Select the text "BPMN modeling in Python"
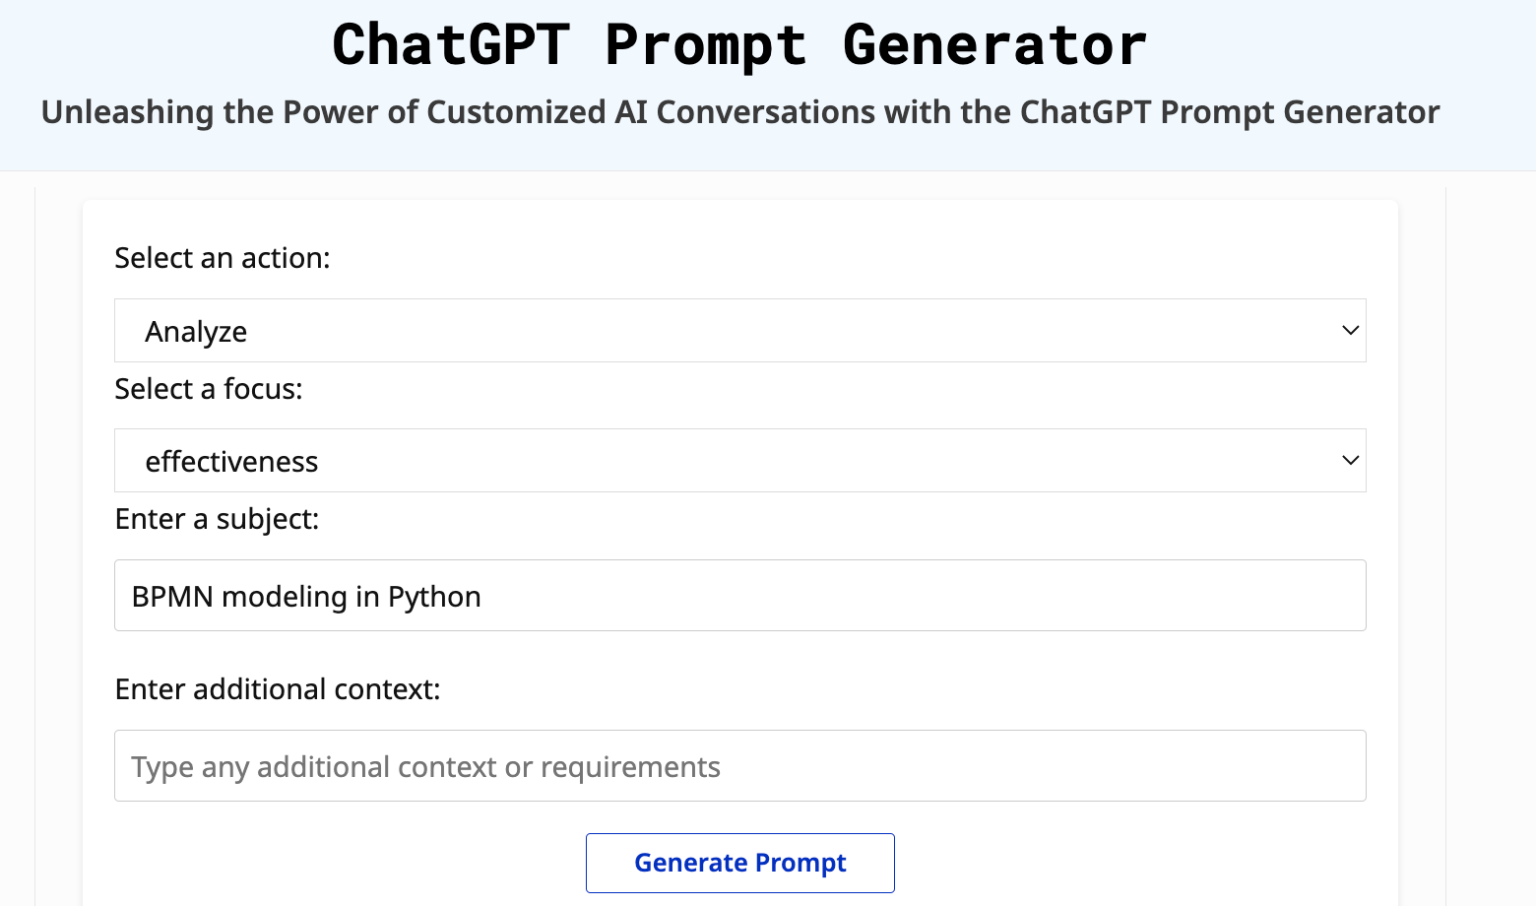Image resolution: width=1536 pixels, height=906 pixels. click(x=305, y=595)
